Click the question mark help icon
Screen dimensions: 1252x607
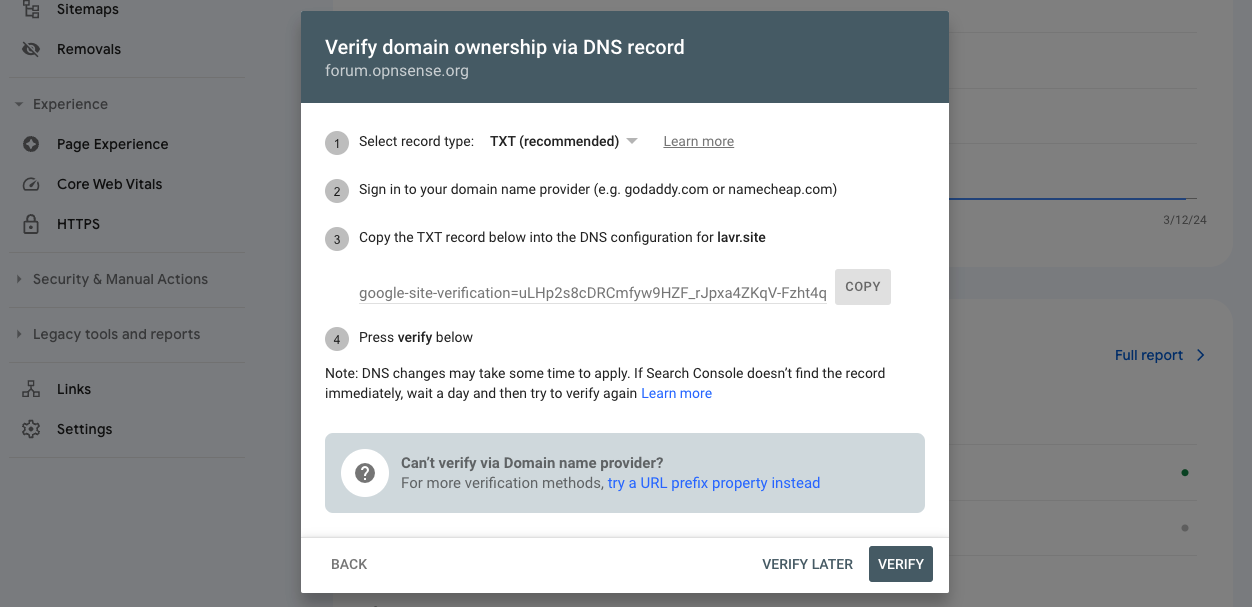click(365, 473)
